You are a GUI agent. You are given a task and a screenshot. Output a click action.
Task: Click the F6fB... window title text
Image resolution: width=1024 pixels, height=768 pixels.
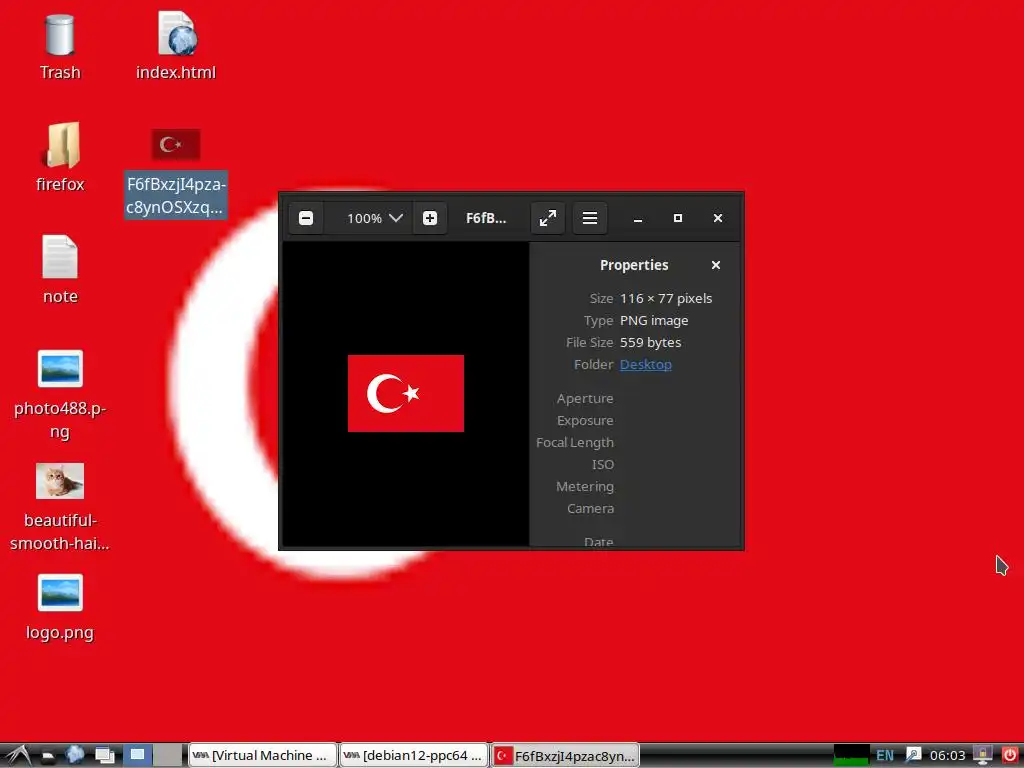point(486,218)
